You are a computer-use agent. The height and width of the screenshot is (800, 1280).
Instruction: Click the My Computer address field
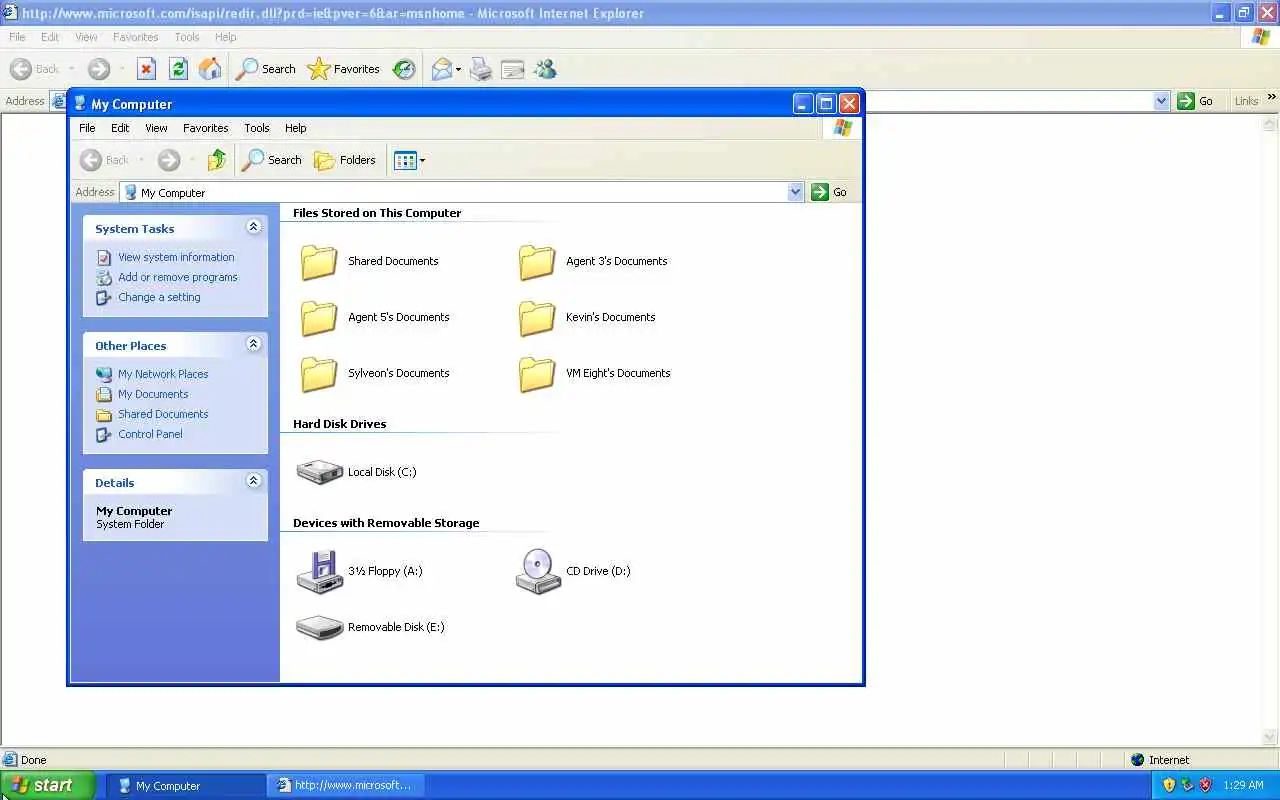(461, 192)
